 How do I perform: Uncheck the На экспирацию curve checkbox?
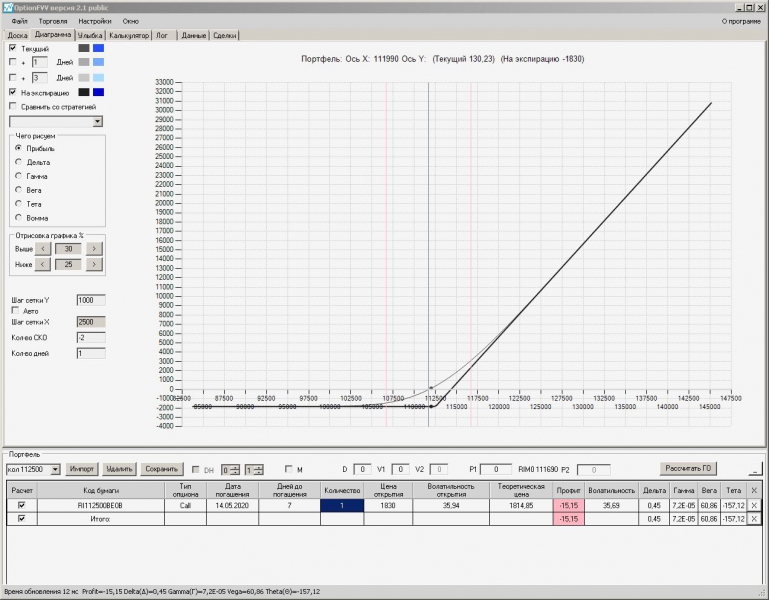[x=13, y=92]
